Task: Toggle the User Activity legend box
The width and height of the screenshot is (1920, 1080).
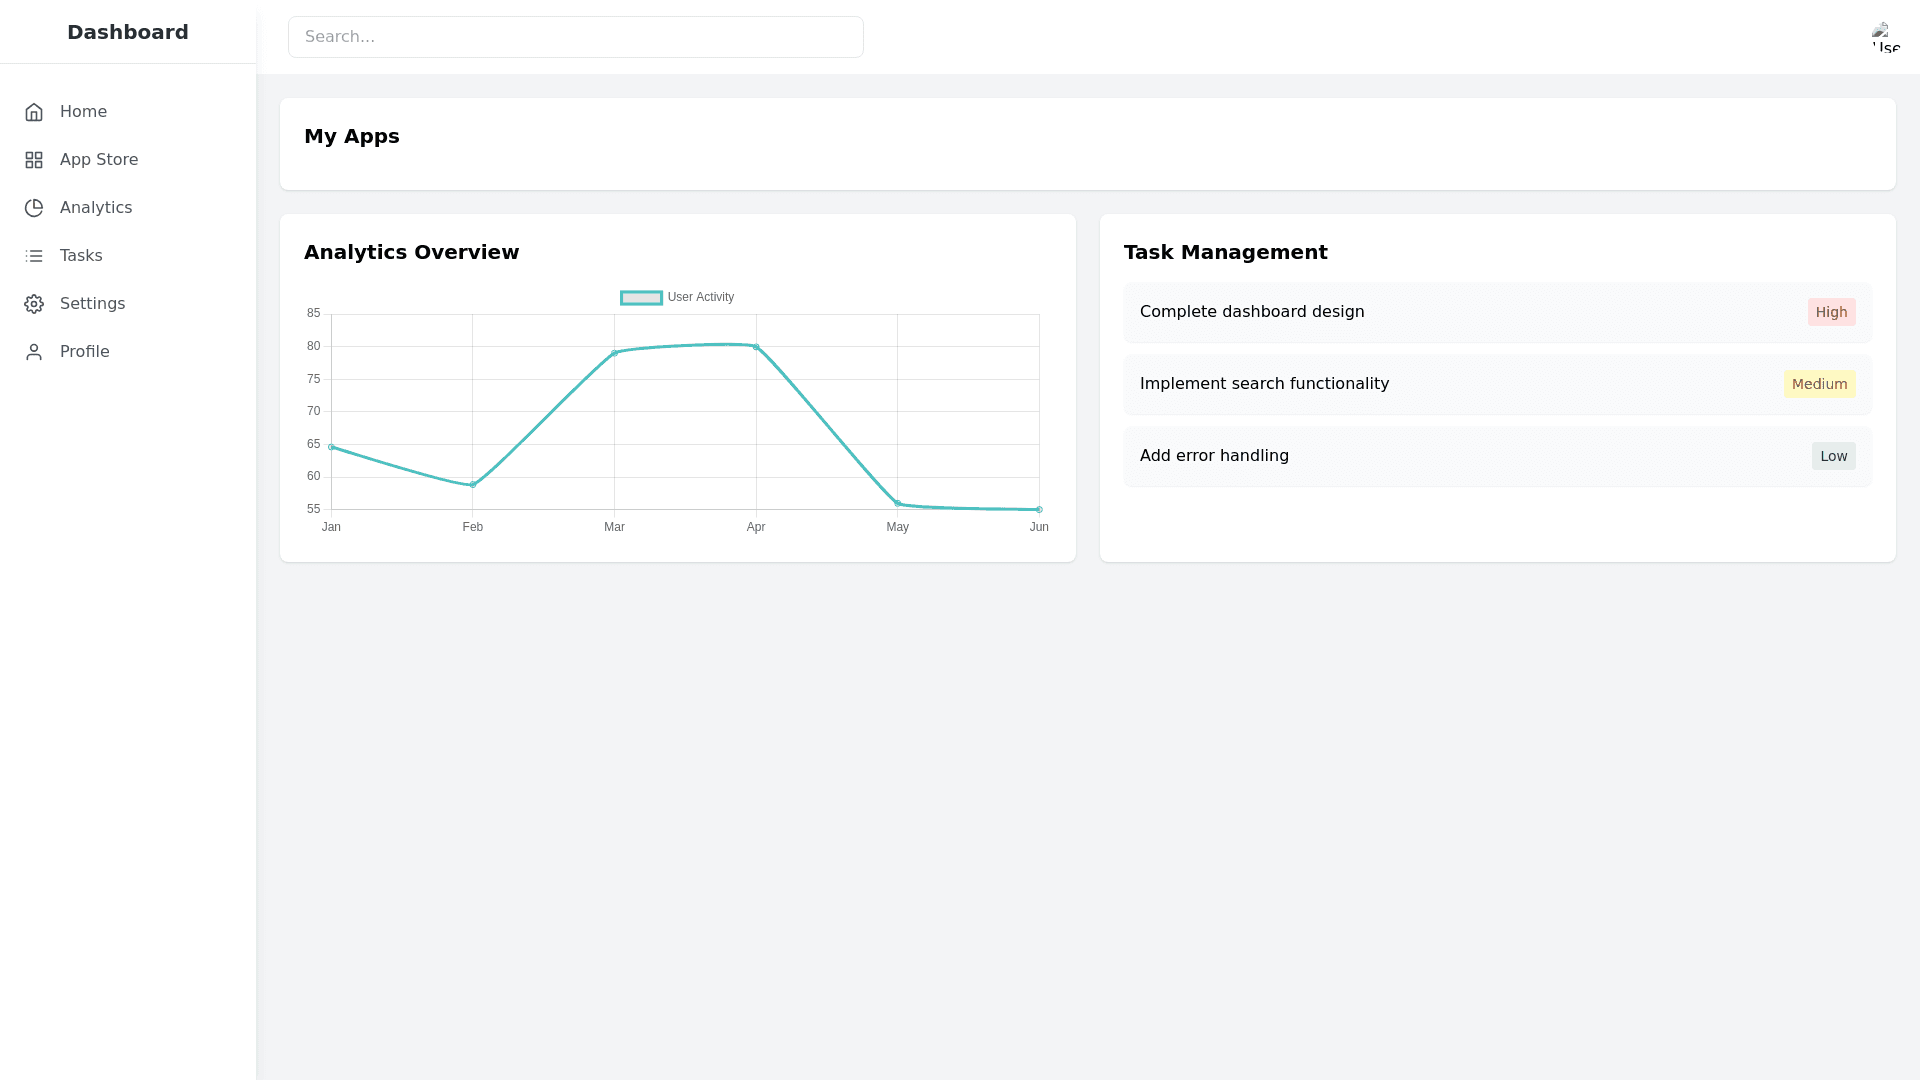Action: pyautogui.click(x=641, y=298)
